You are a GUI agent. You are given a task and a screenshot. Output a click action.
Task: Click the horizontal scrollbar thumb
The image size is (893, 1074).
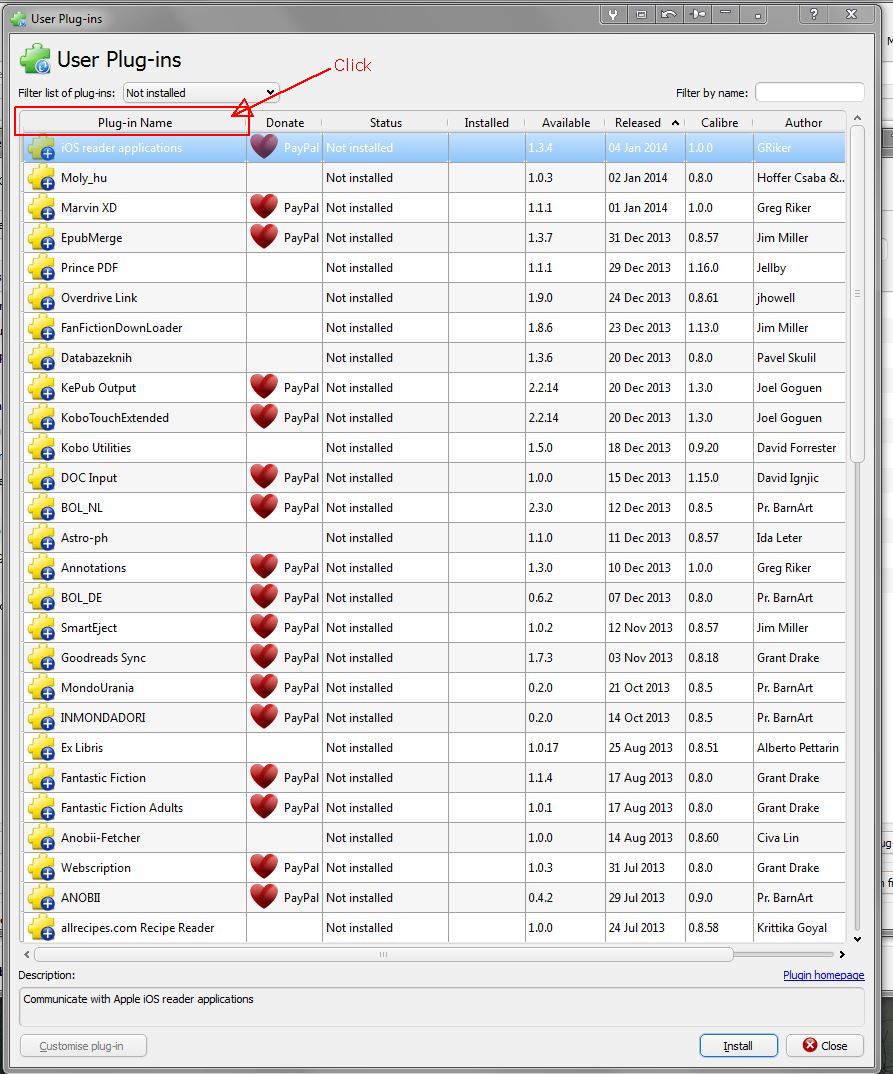[x=383, y=954]
